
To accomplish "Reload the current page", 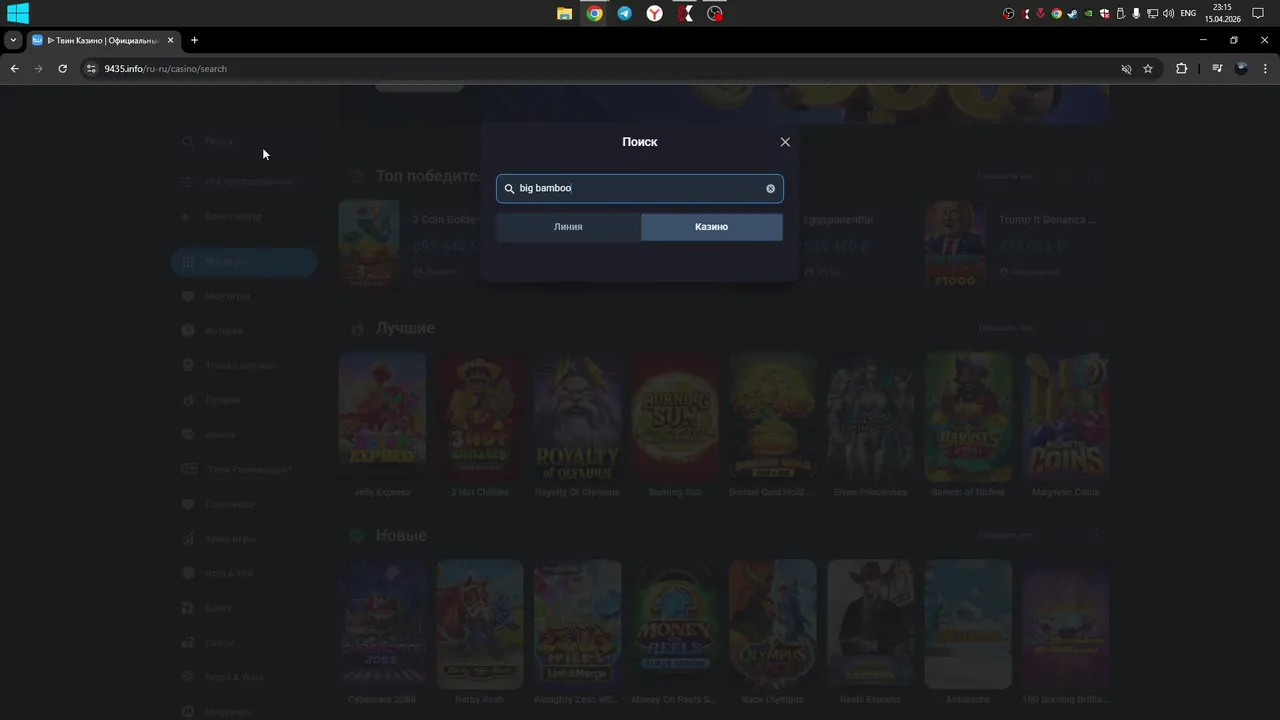I will coord(62,69).
